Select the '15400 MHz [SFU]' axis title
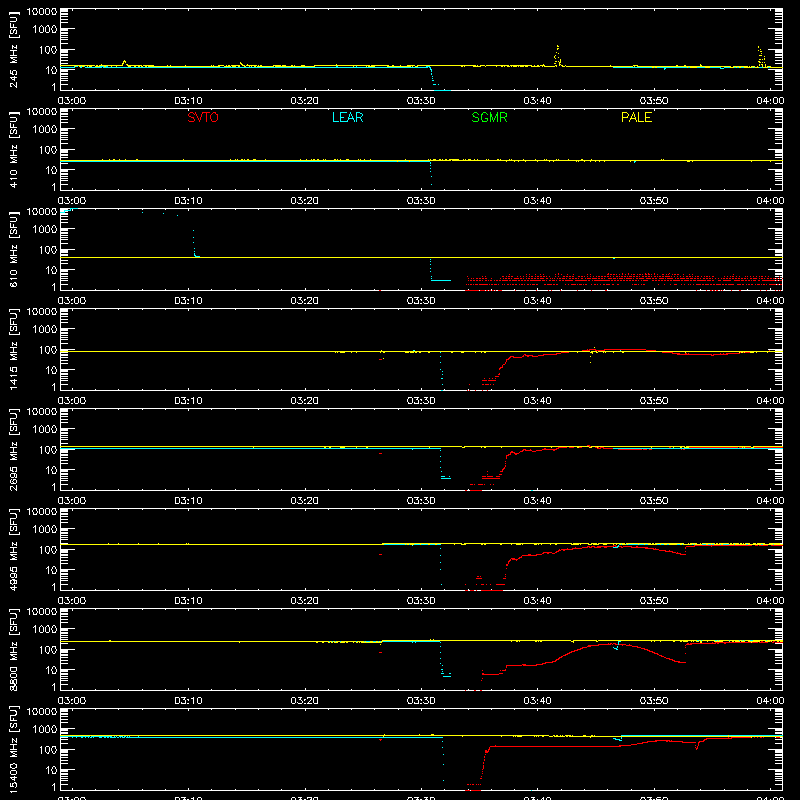800x800 pixels. pos(13,749)
